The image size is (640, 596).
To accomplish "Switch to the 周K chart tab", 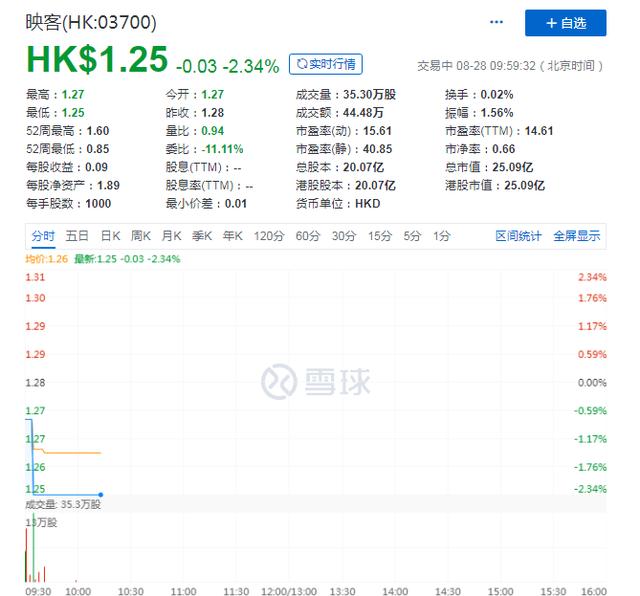I will pos(141,236).
